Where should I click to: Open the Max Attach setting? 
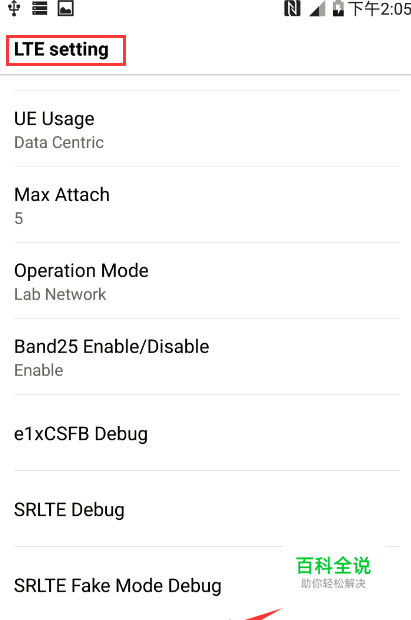click(x=207, y=205)
